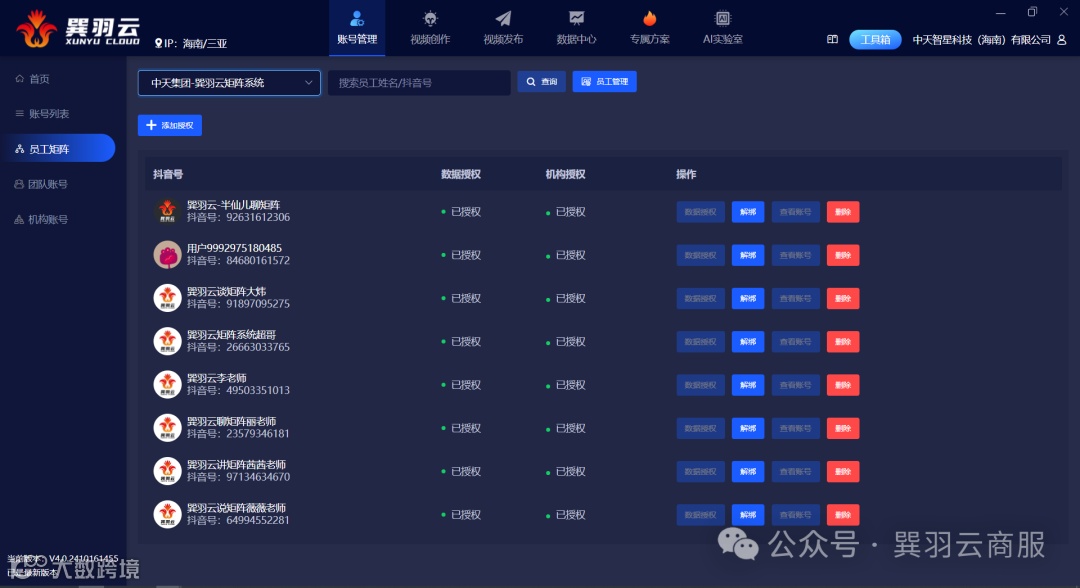This screenshot has width=1080, height=588.
Task: Click 数据授权 button for 巽羽云谈矩阵大炜
Action: coord(700,299)
